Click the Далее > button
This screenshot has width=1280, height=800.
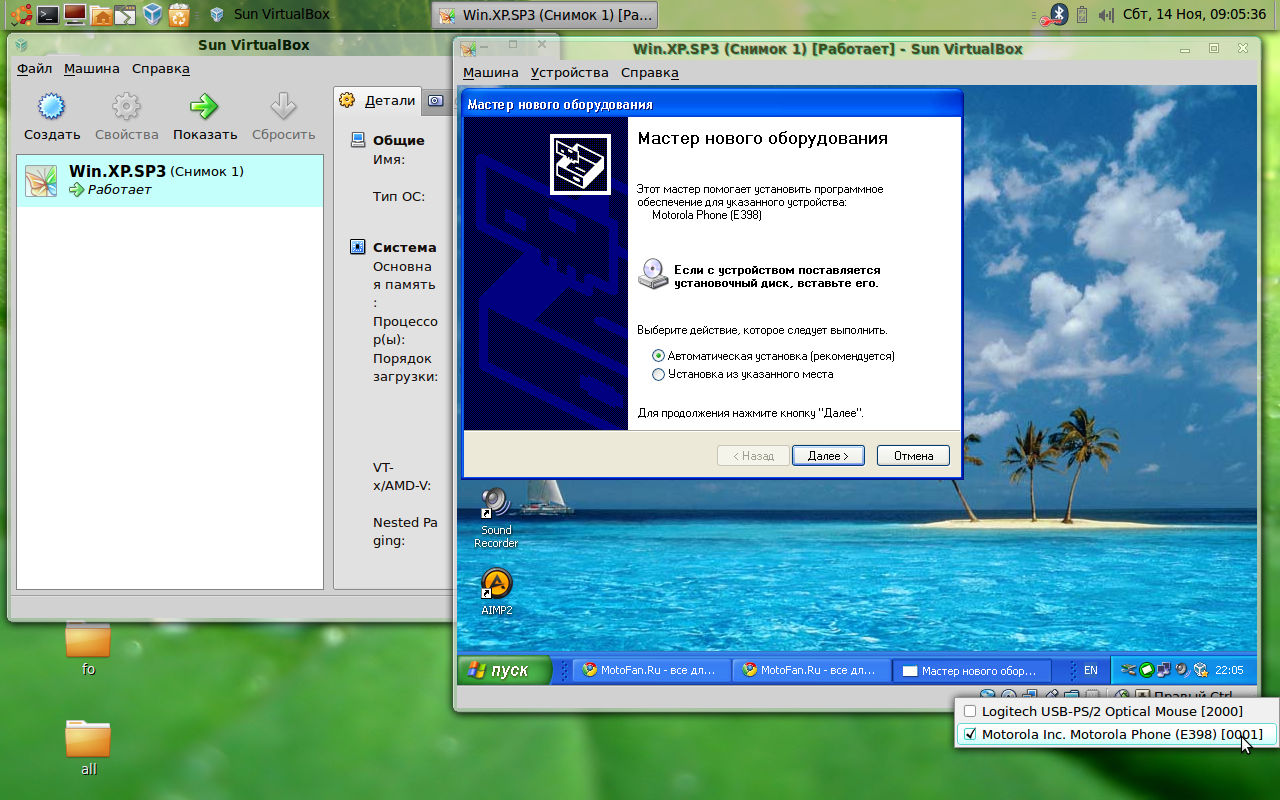(x=828, y=456)
